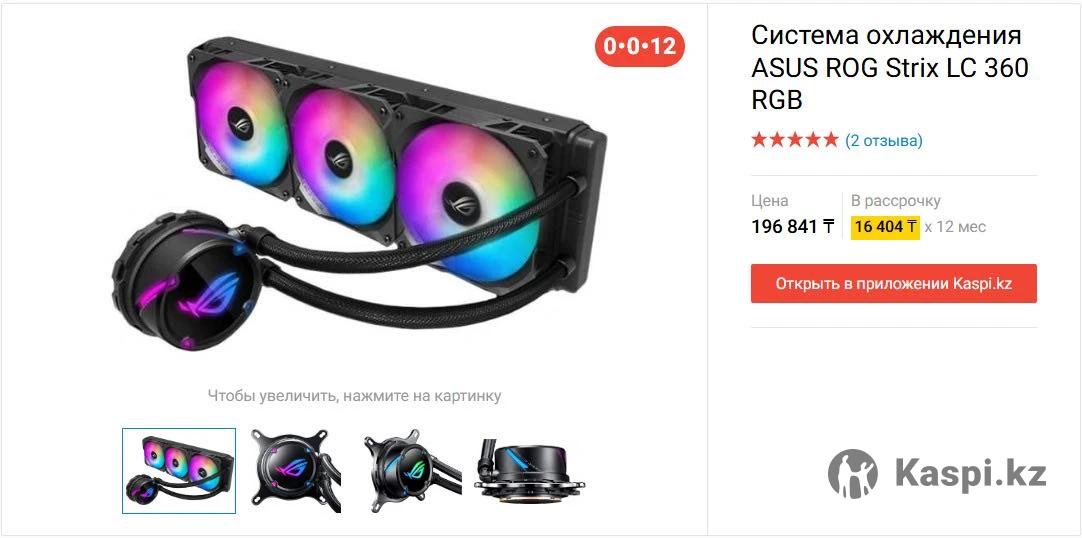Viewport: 1082px width, 538px height.
Task: Select the second thumbnail showing the pump top
Action: [x=295, y=471]
